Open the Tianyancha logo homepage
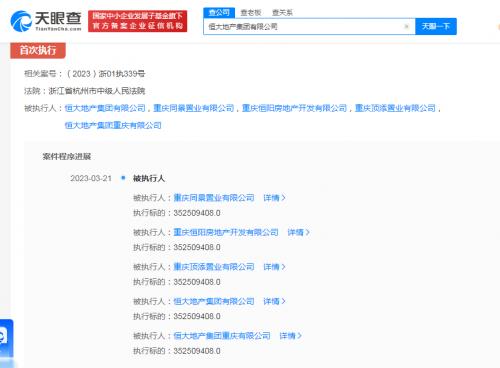The width and height of the screenshot is (500, 368). tap(46, 21)
